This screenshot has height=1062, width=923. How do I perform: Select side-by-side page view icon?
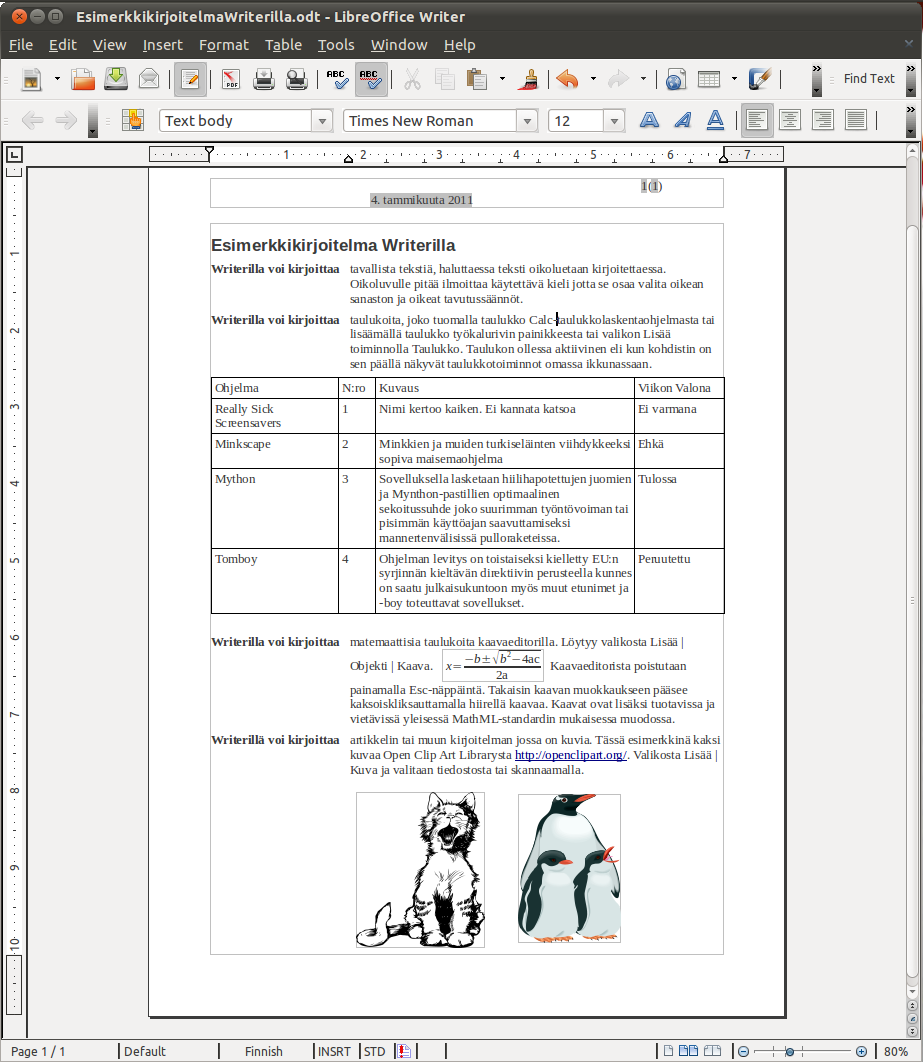(688, 1051)
